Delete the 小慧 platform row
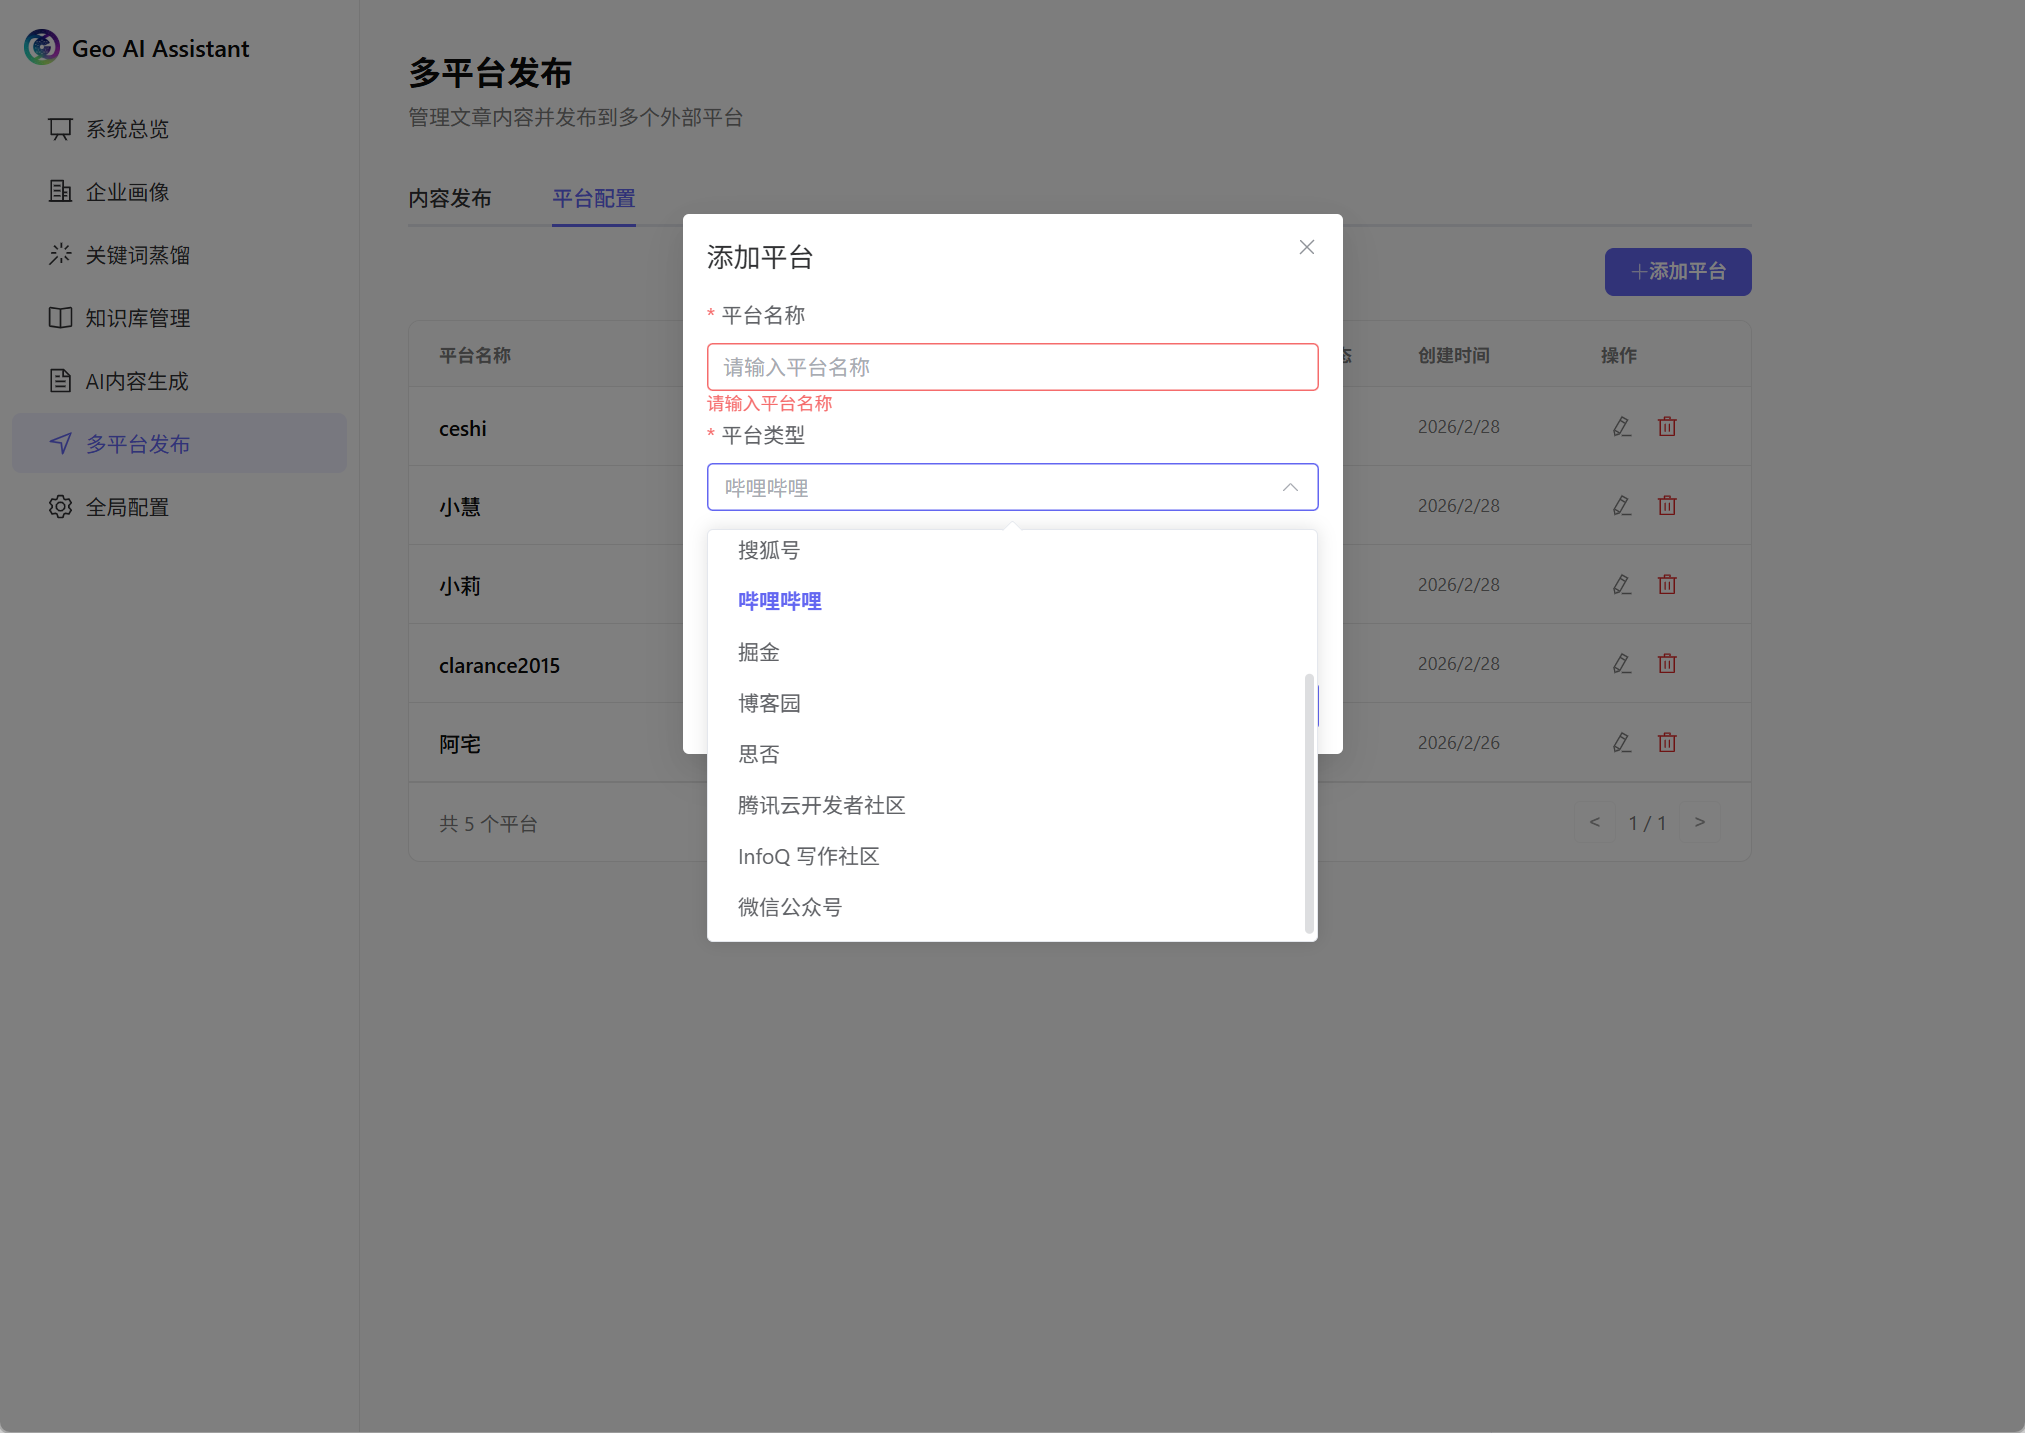Viewport: 2025px width, 1433px height. [1667, 506]
